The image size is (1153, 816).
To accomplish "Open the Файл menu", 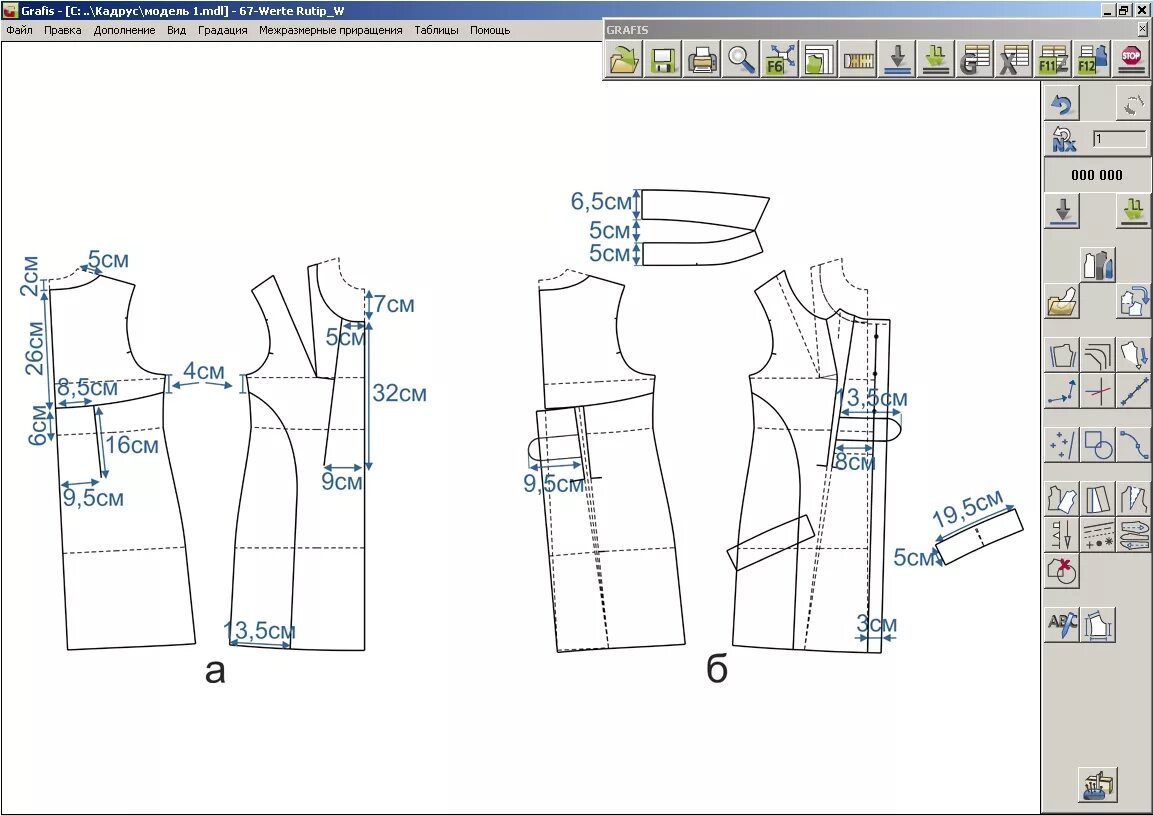I will pyautogui.click(x=19, y=30).
